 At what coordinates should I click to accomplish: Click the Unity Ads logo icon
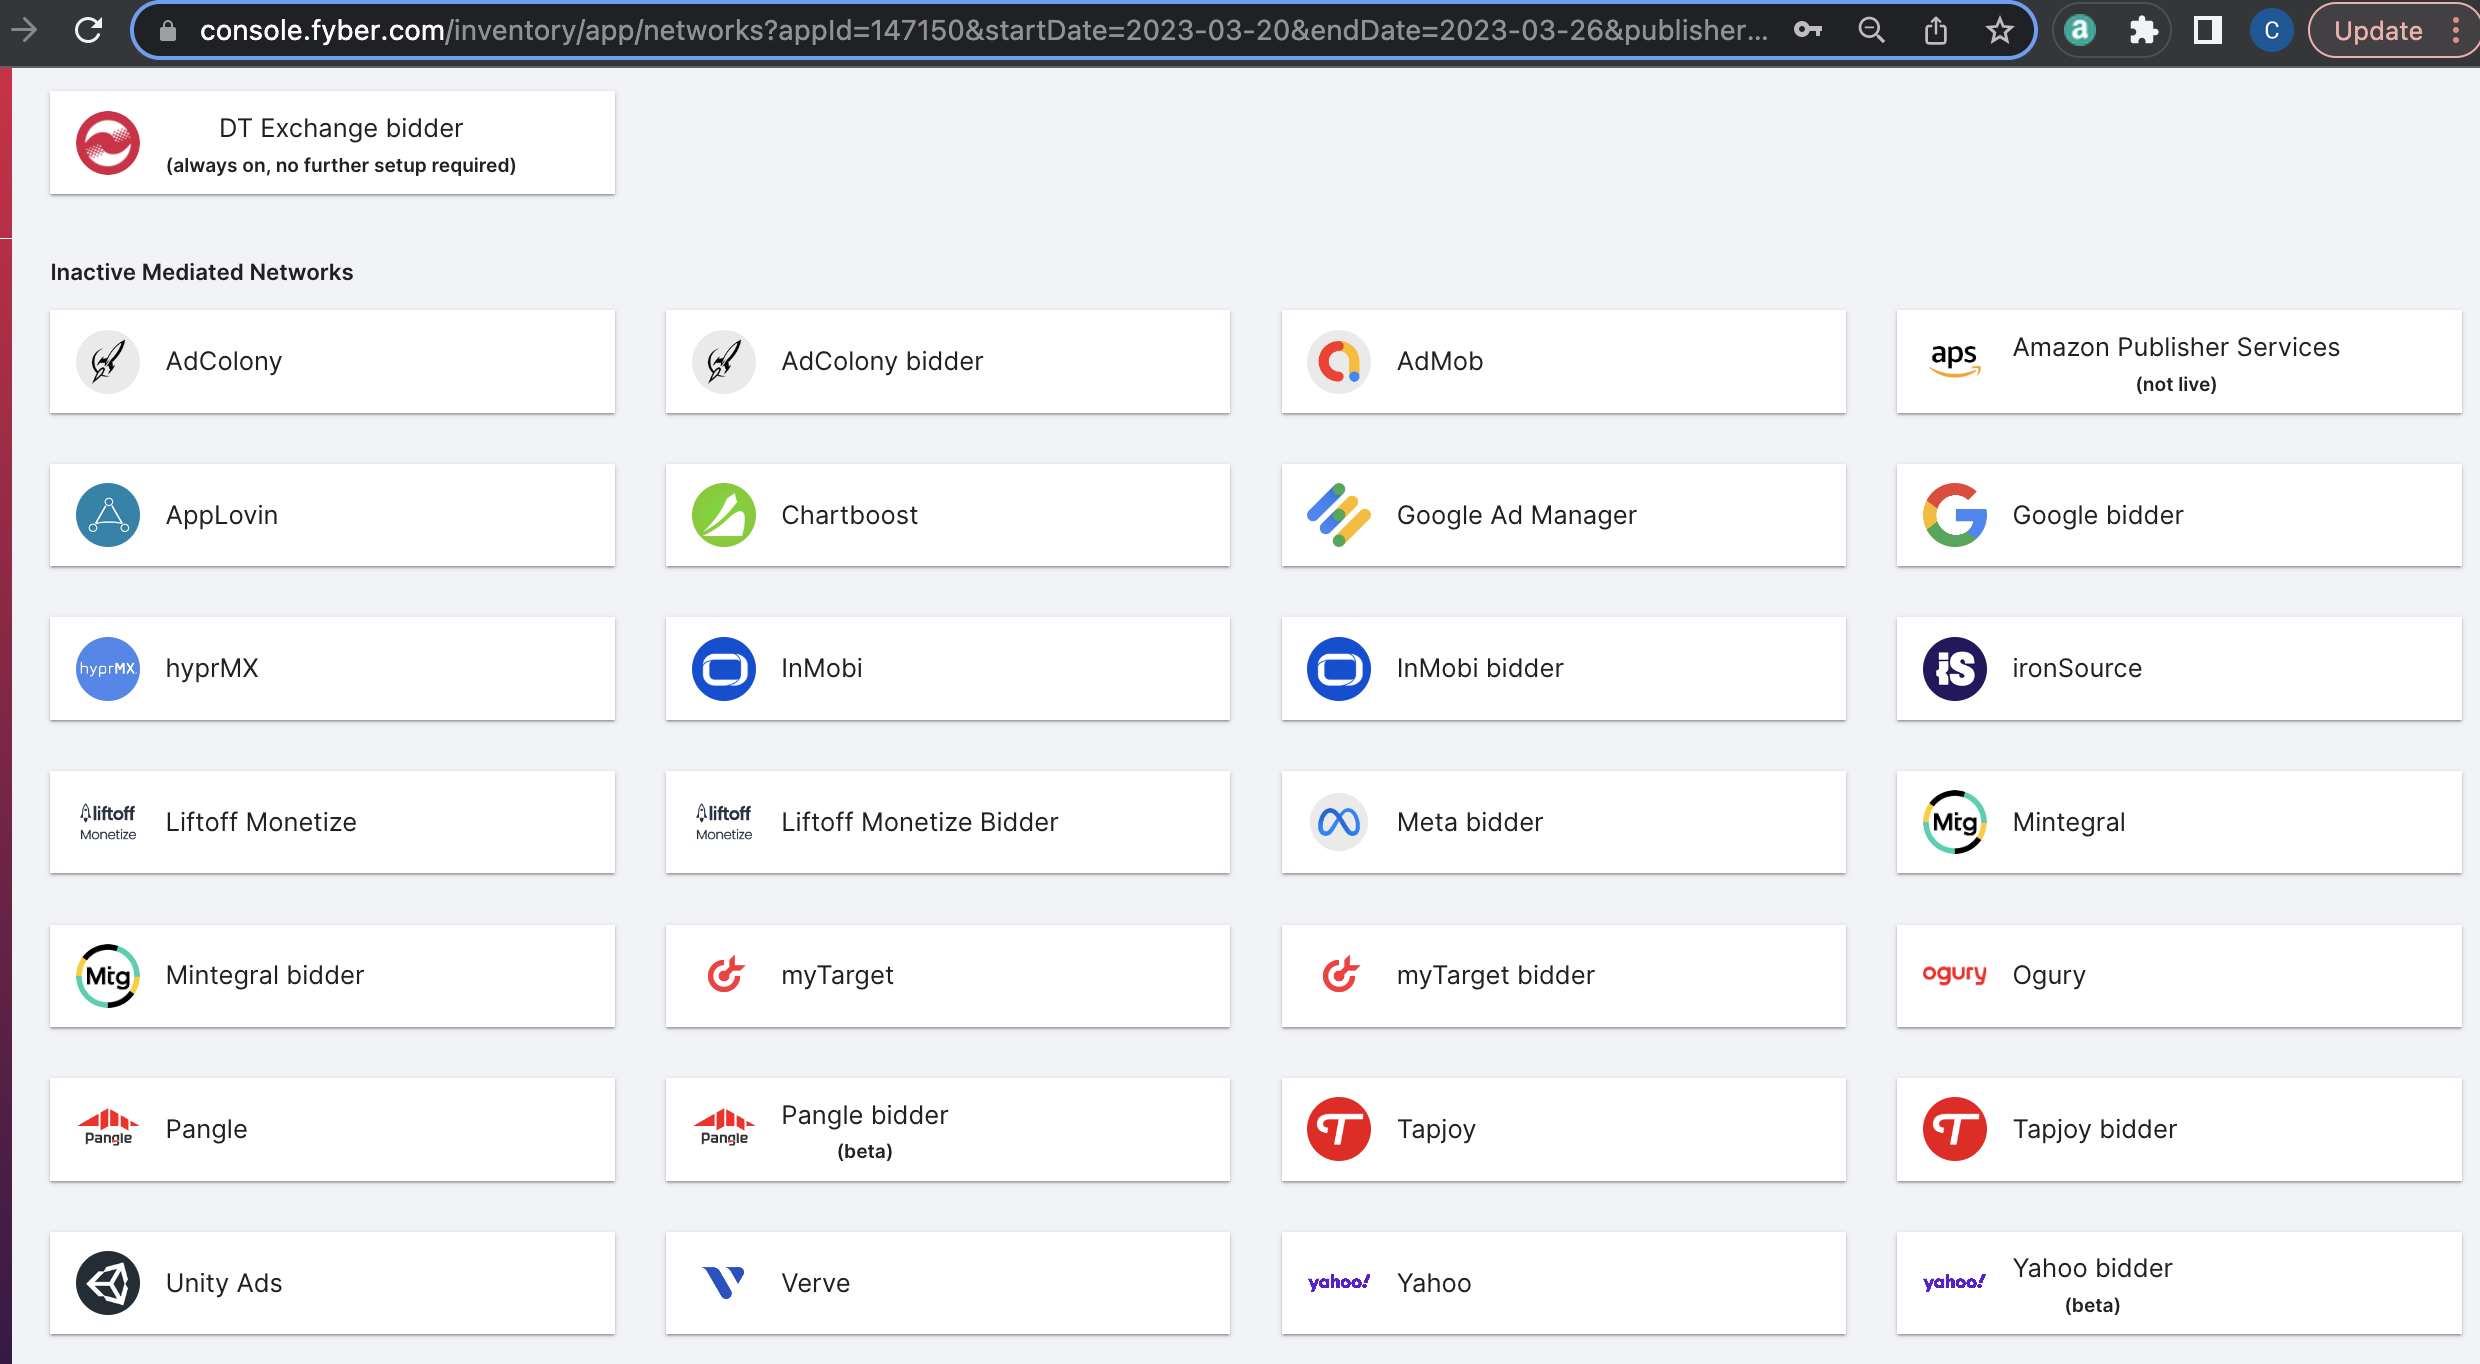pyautogui.click(x=108, y=1283)
